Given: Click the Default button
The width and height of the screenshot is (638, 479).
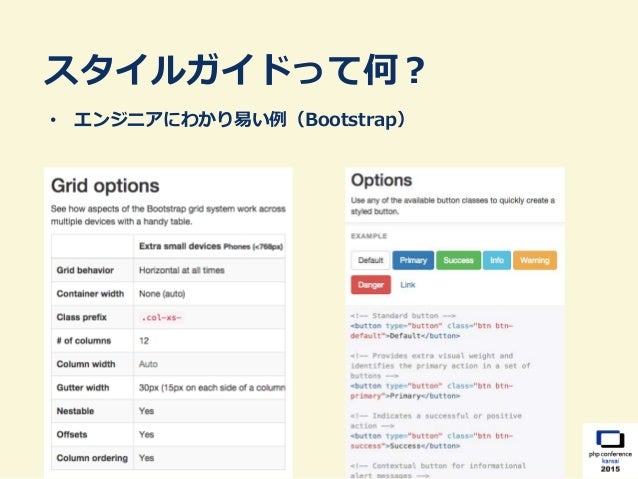Looking at the screenshot, I should click(371, 260).
